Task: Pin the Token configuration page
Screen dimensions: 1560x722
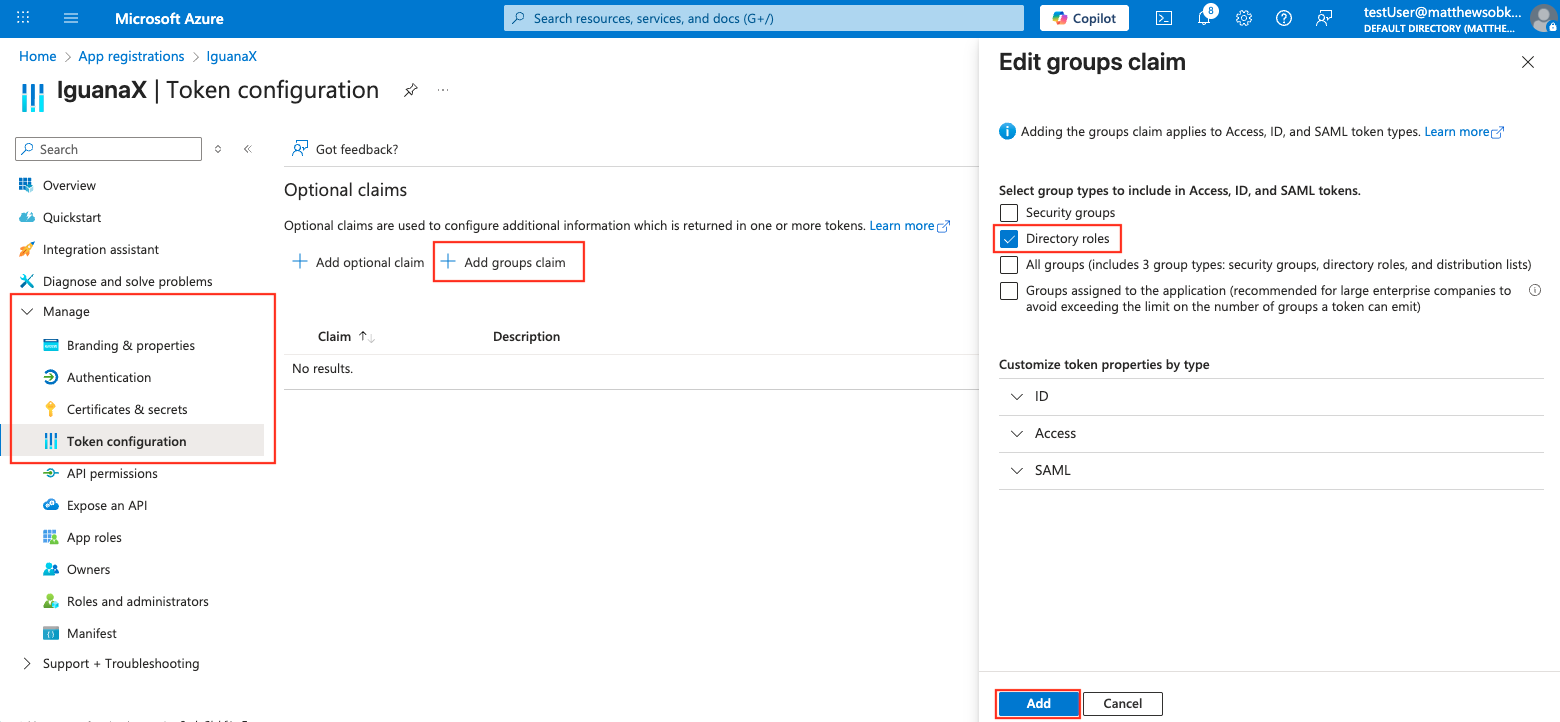Action: coord(410,90)
